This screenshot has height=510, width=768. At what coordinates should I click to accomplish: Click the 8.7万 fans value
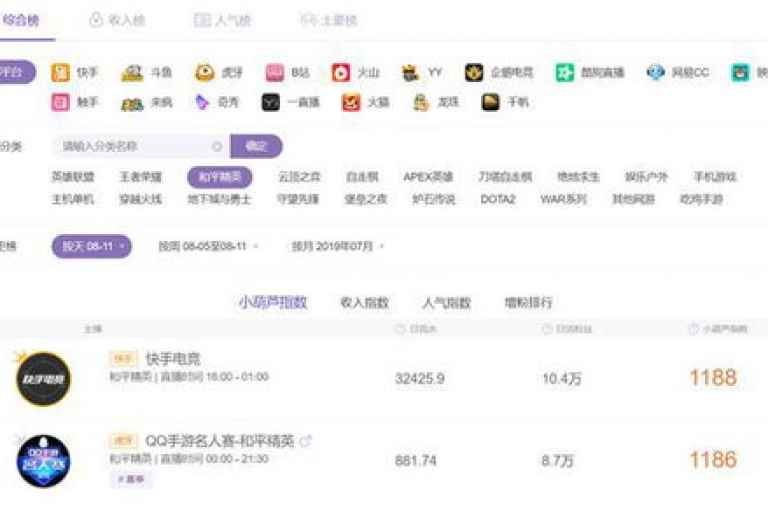coord(557,461)
